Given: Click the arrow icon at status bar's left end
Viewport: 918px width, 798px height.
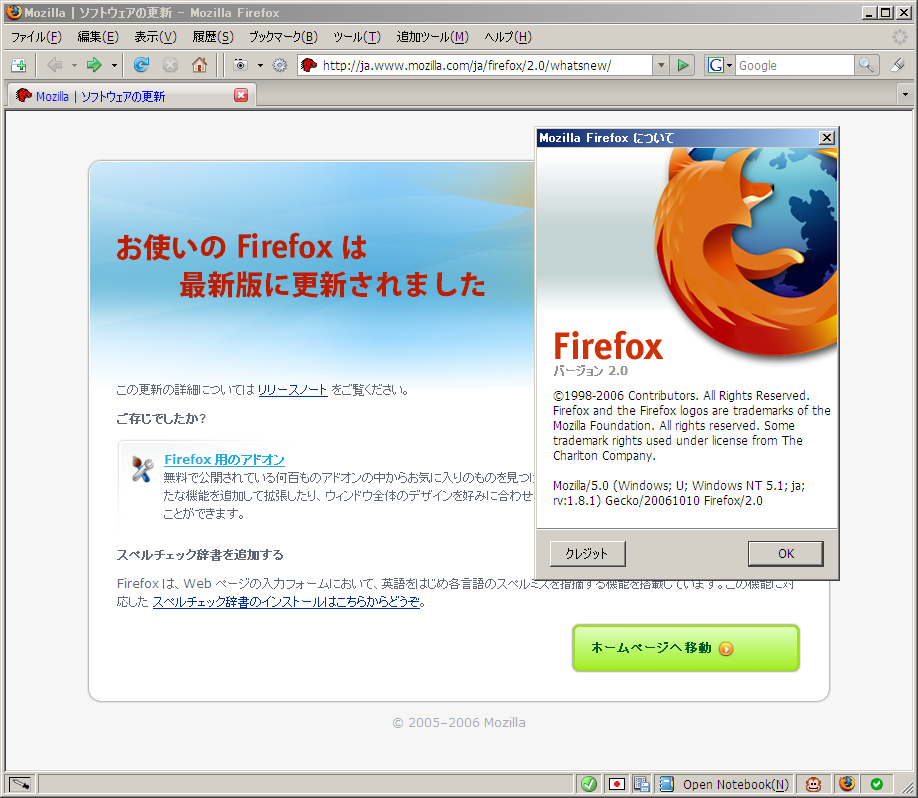Looking at the screenshot, I should click(19, 783).
